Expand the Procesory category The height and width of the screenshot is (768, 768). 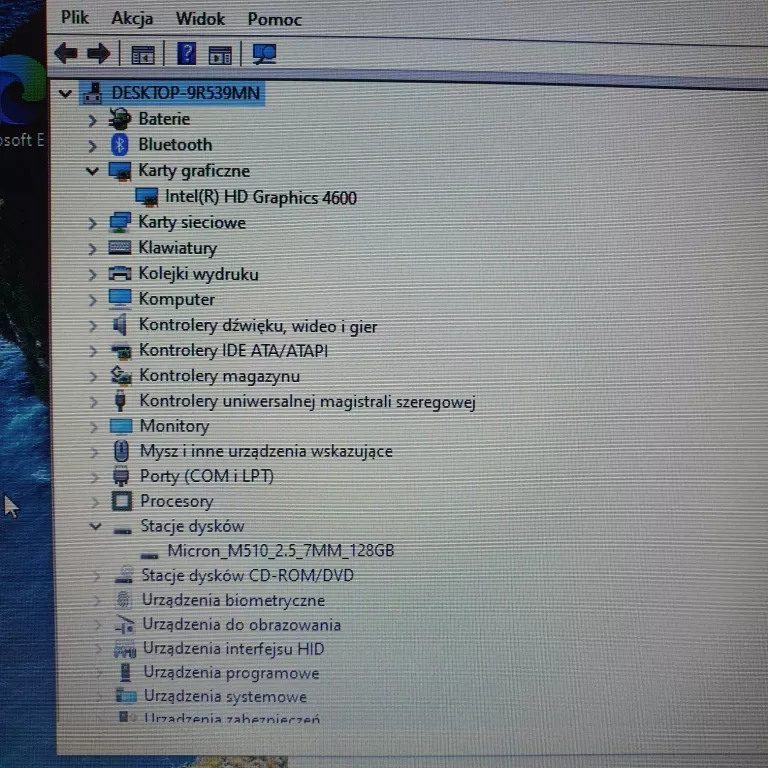point(95,502)
